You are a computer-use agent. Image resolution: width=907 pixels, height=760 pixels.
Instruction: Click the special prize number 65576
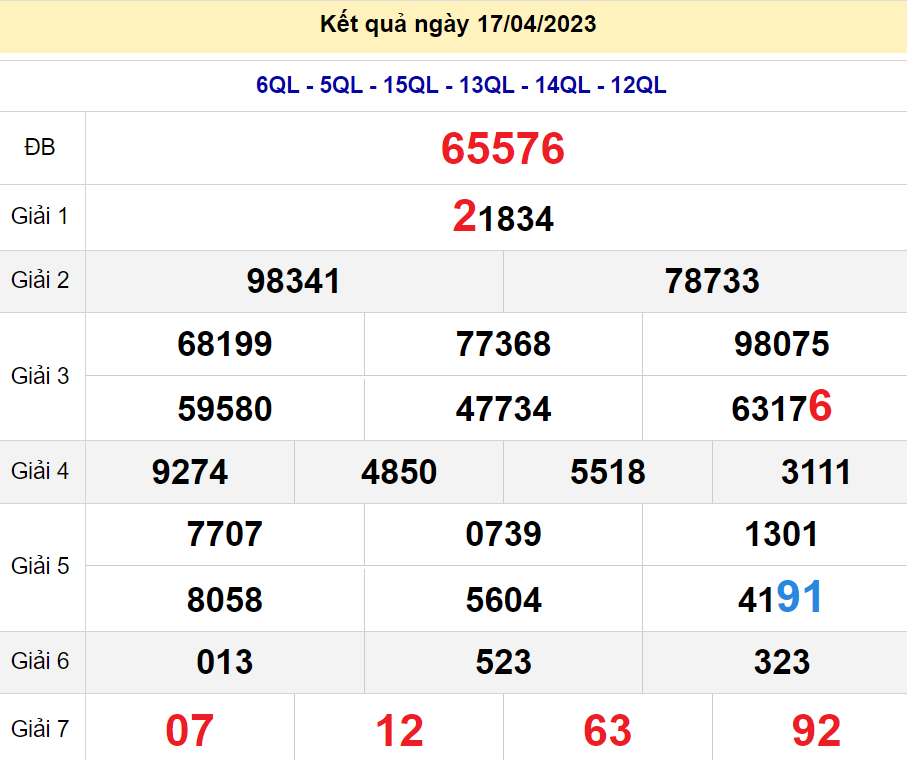(503, 149)
